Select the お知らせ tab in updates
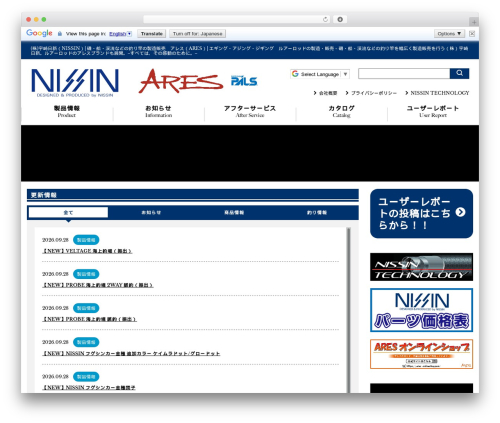Image resolution: width=500 pixels, height=423 pixels. [x=151, y=212]
